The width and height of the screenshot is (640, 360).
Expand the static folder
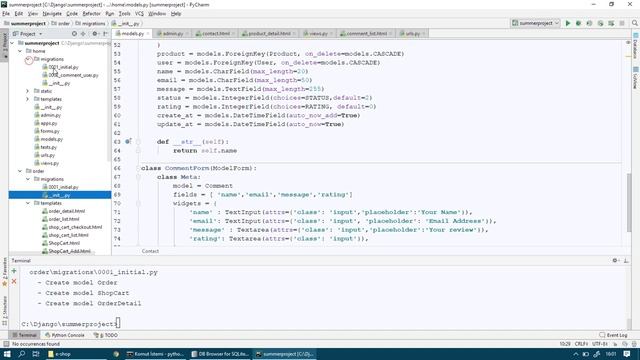click(x=28, y=91)
